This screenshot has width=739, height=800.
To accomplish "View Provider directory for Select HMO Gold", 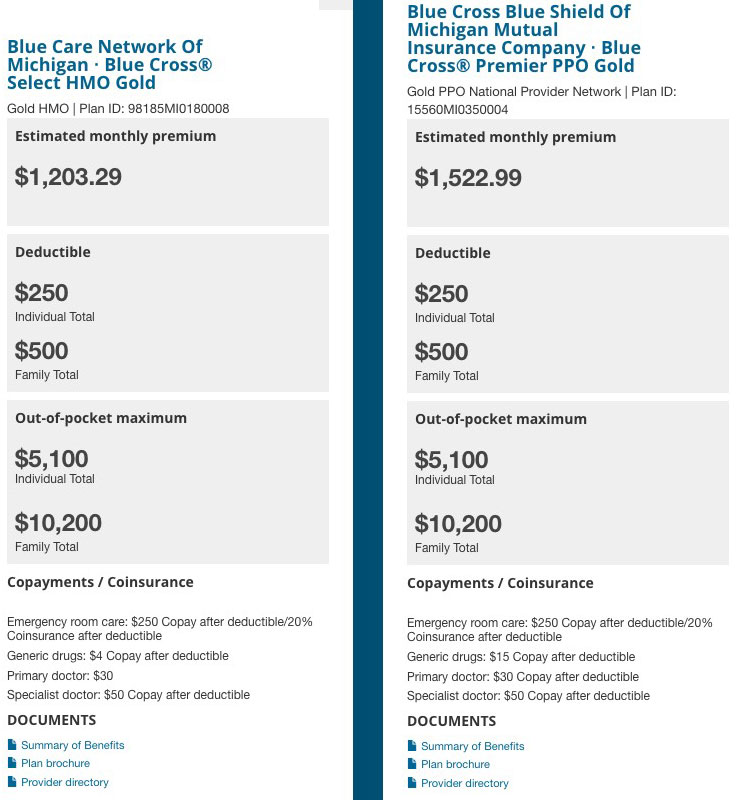I will (65, 782).
